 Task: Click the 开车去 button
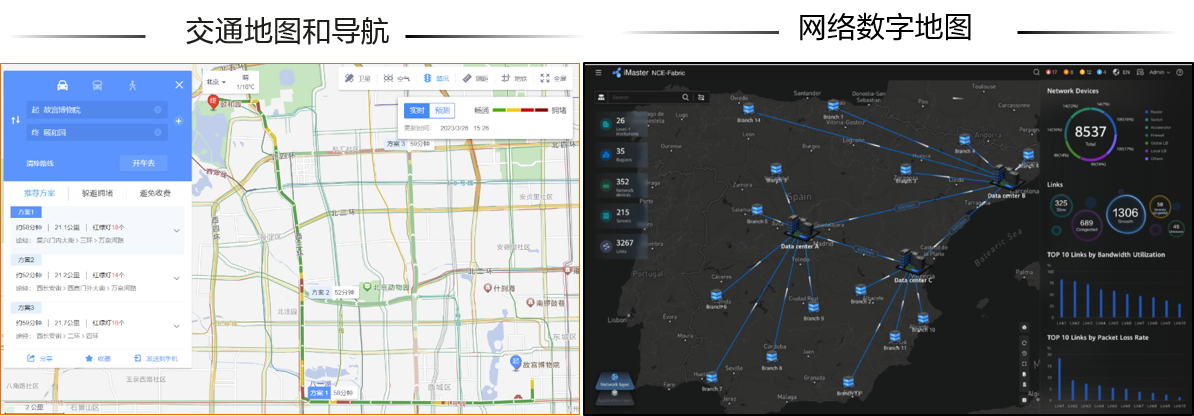click(144, 163)
